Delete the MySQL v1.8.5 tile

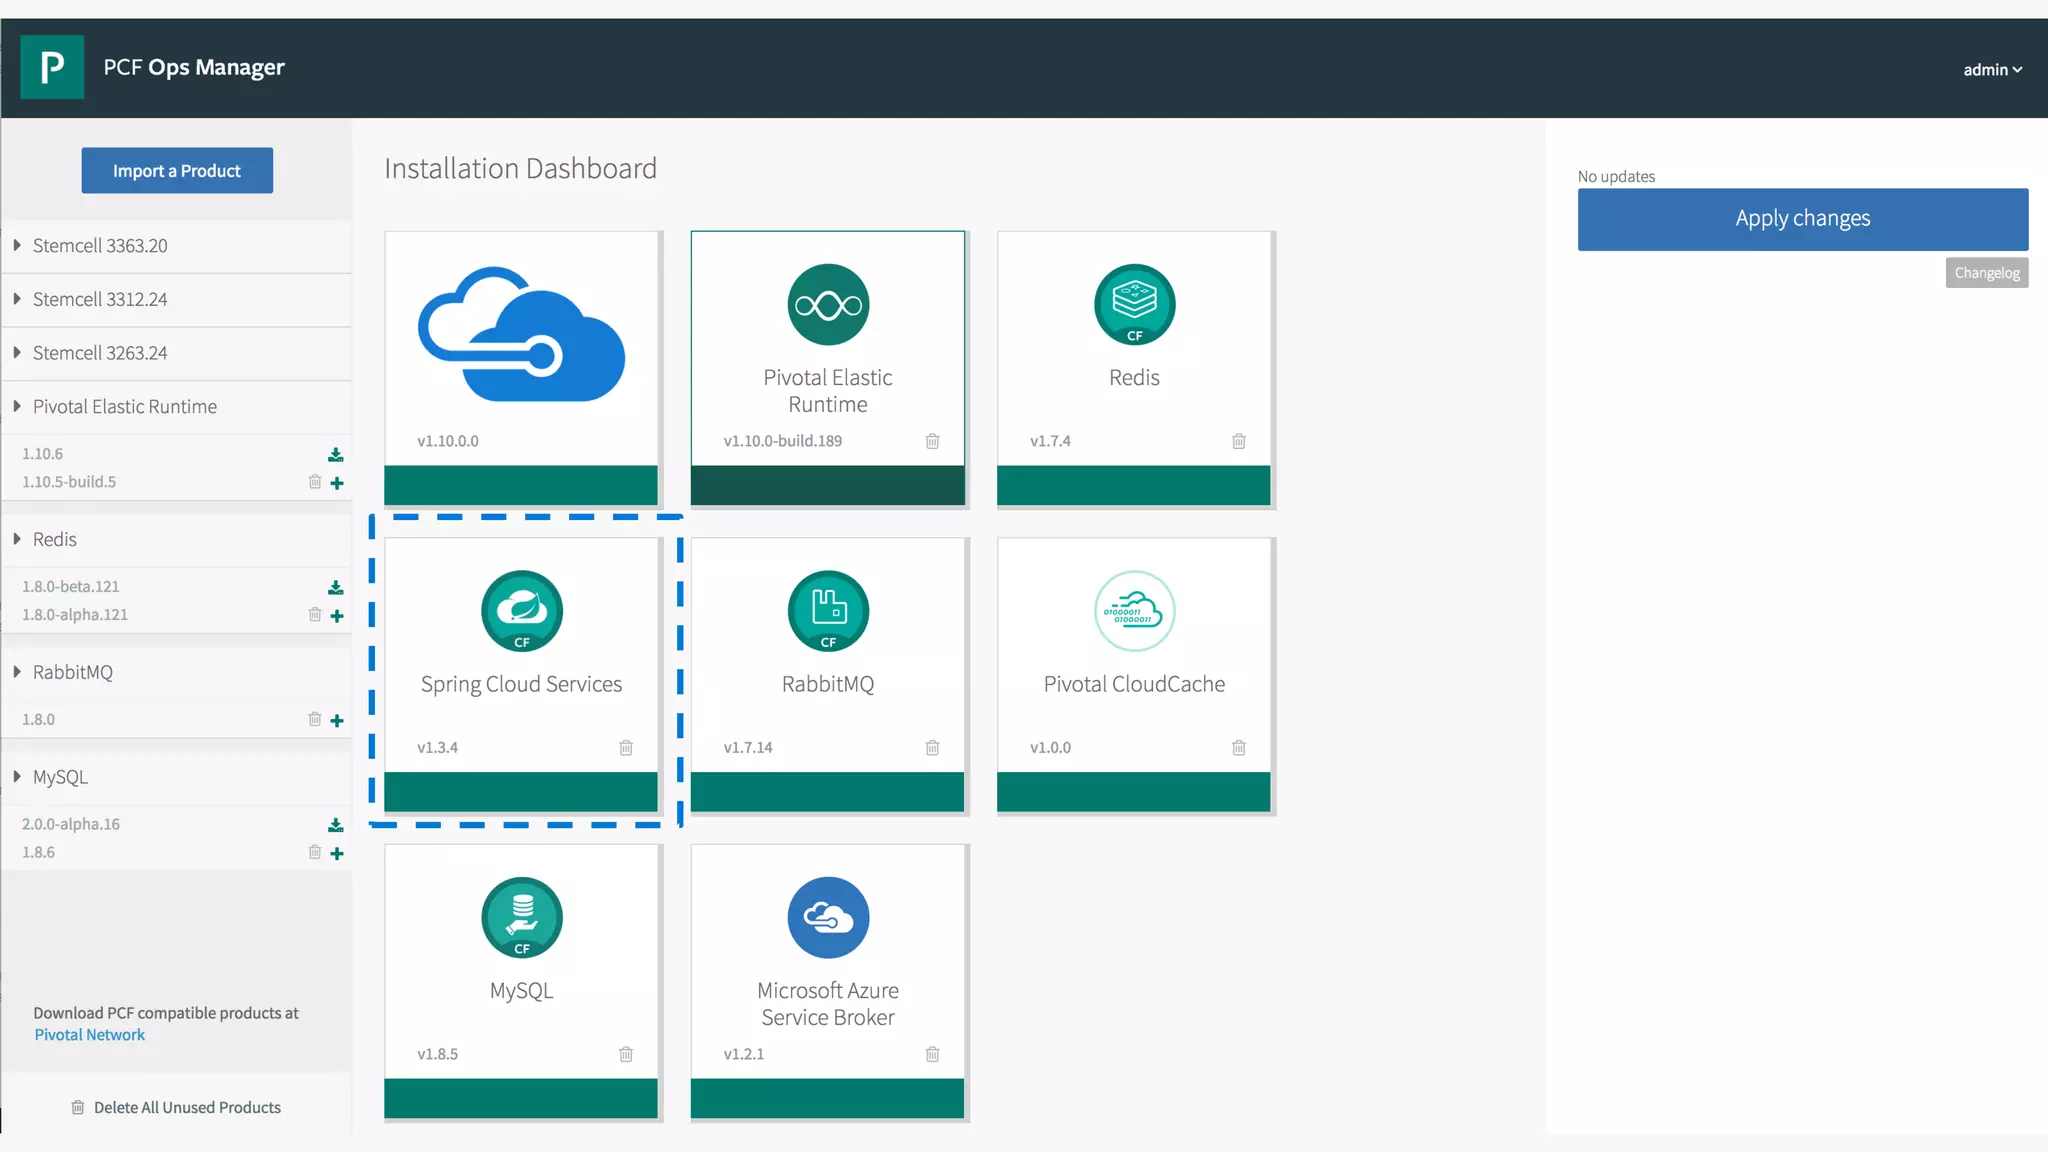point(626,1054)
